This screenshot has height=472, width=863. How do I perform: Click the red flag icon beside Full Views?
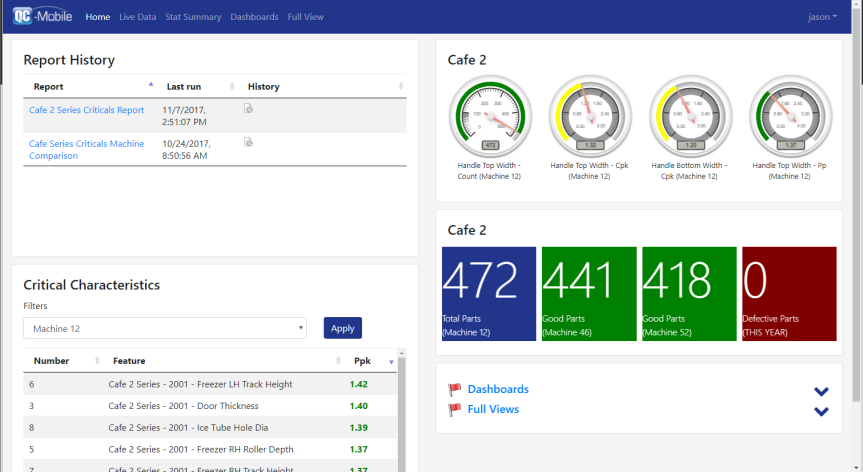click(455, 409)
